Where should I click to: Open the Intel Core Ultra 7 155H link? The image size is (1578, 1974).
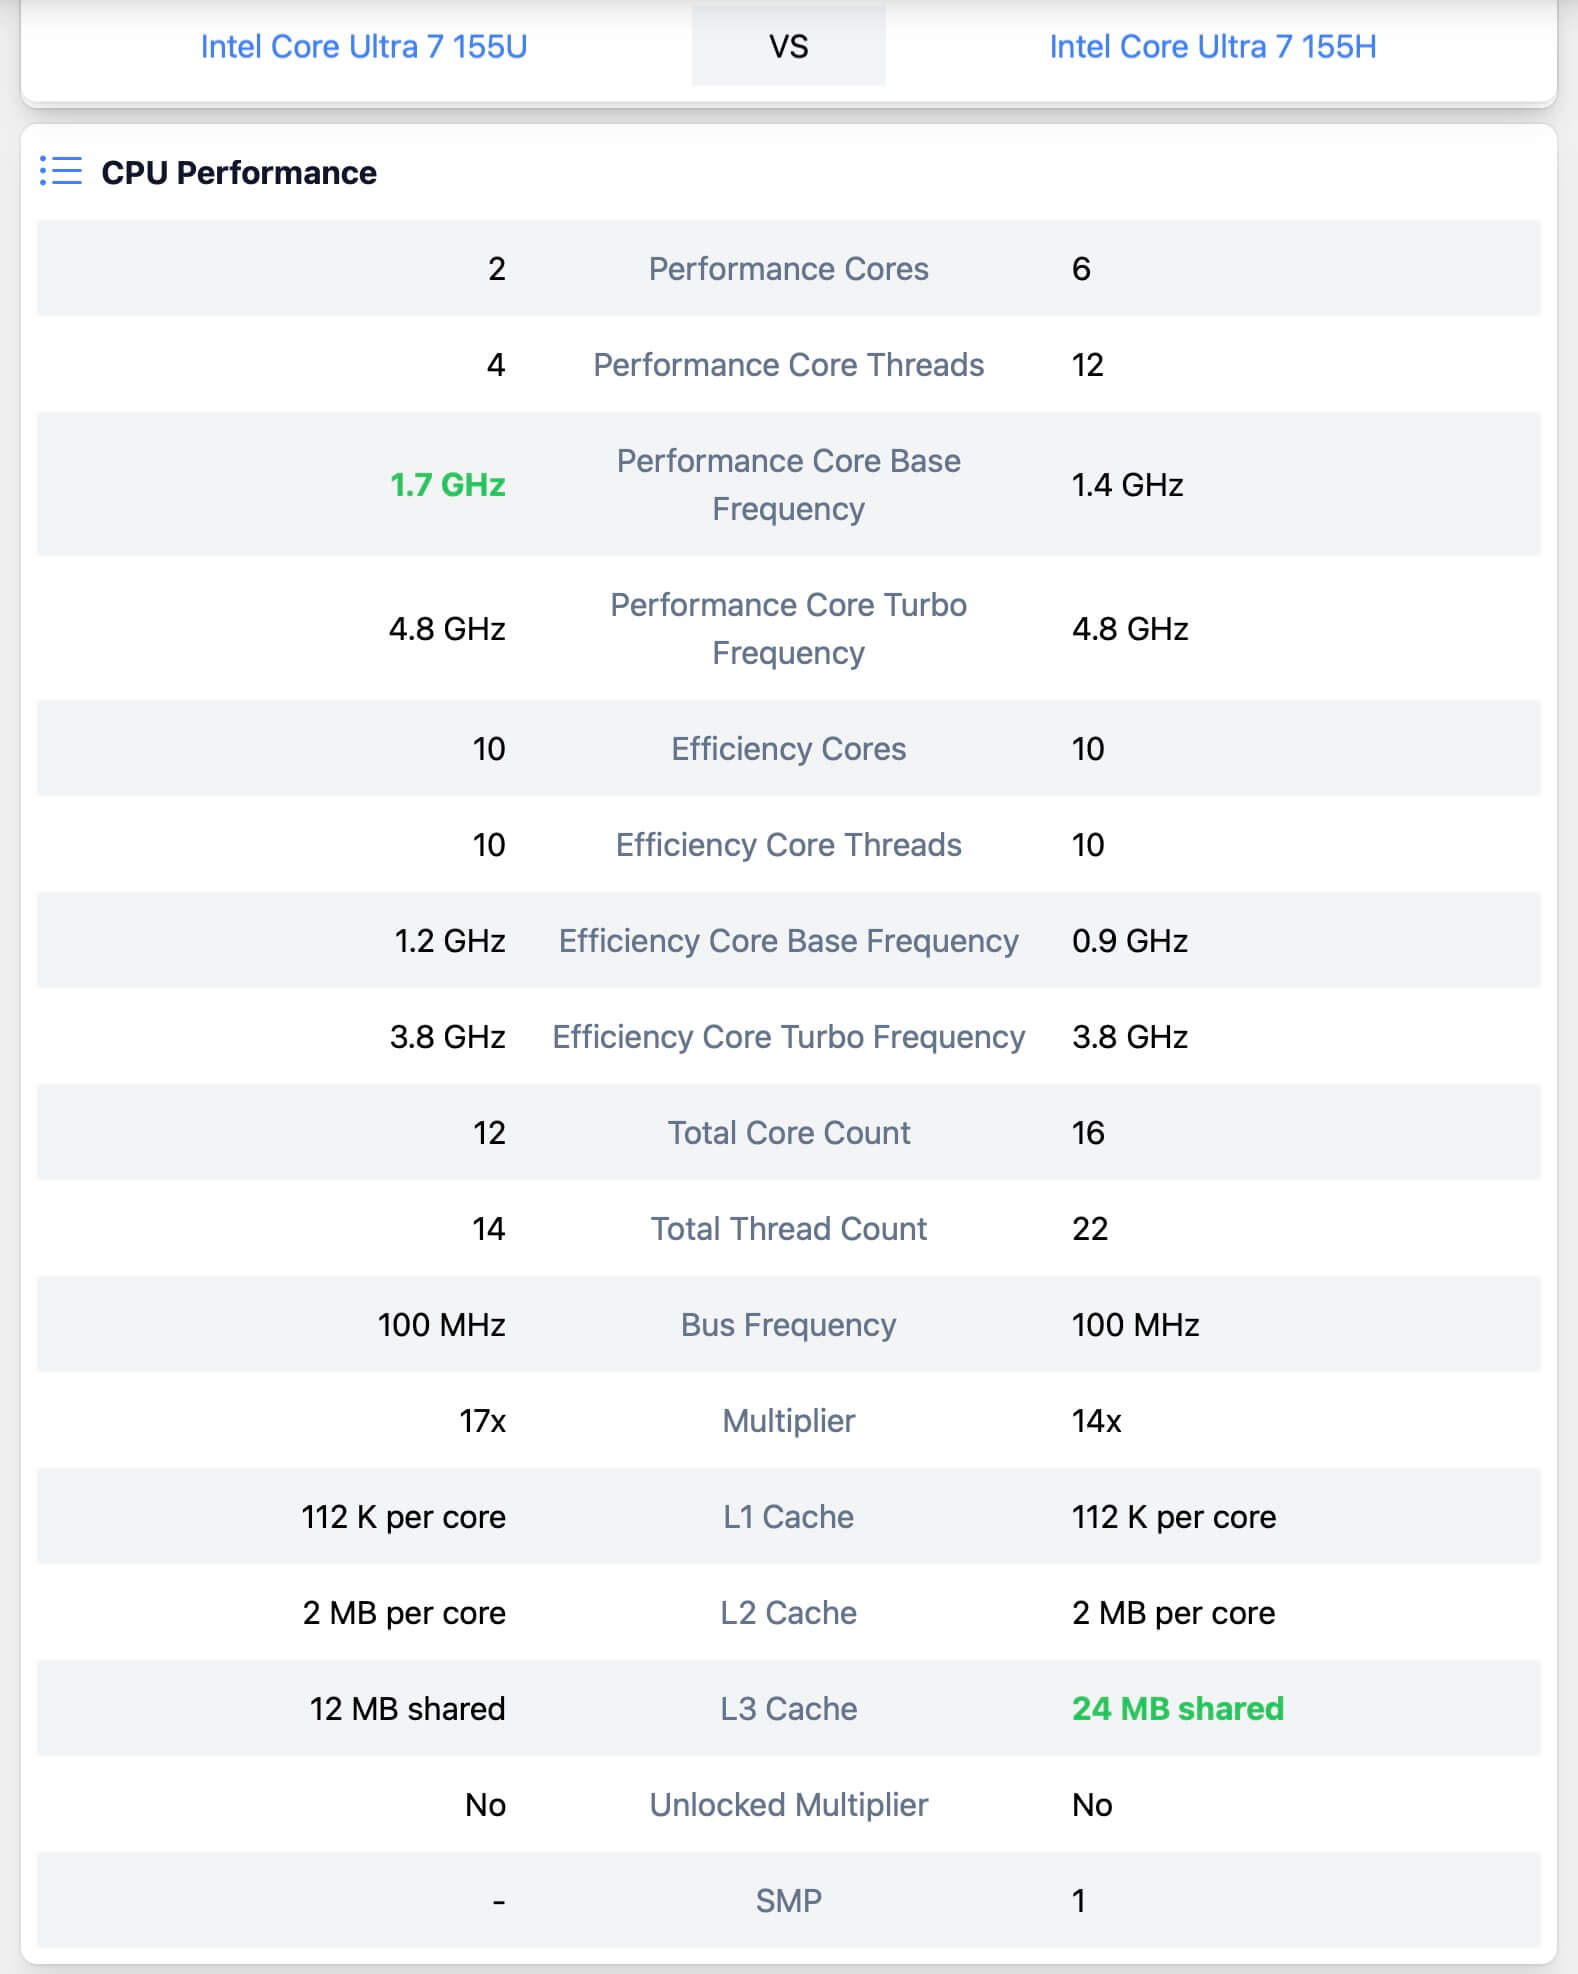1212,47
